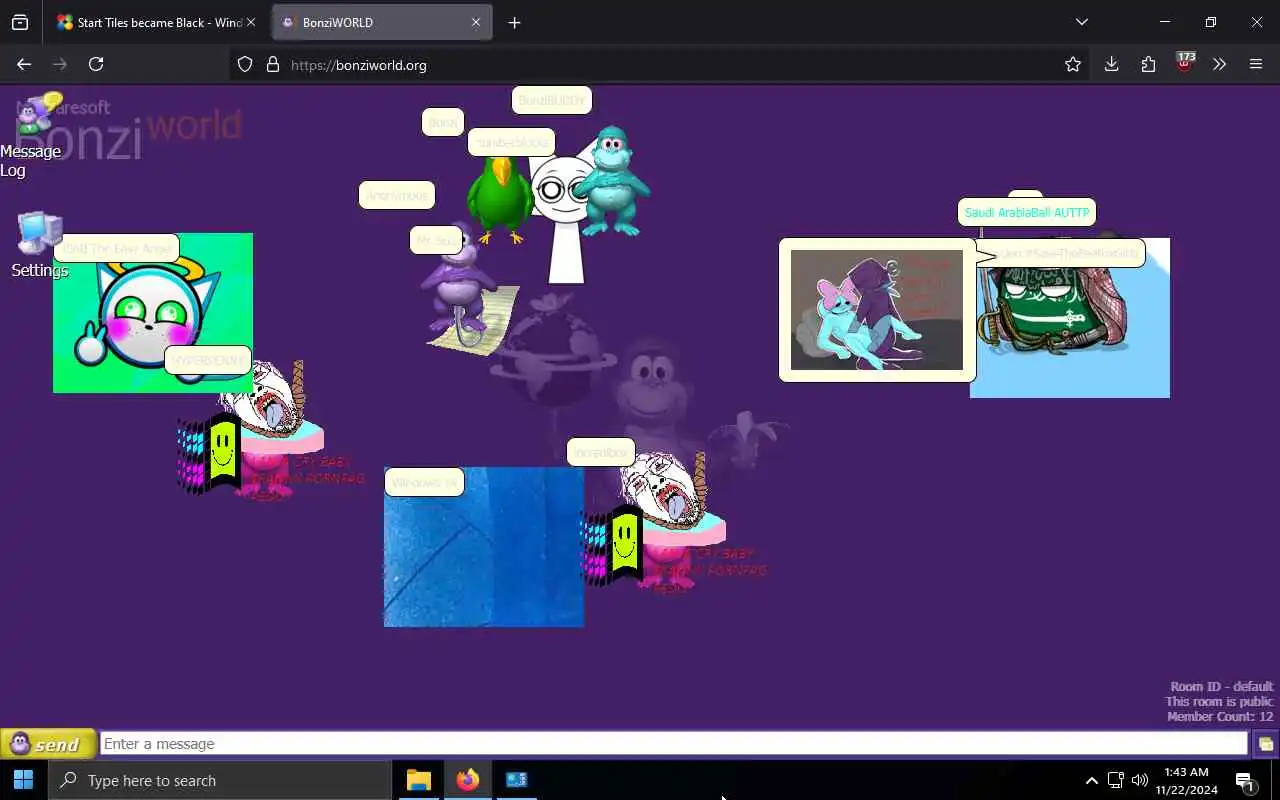
Task: Click the 'Bonzi' name tag
Action: [443, 122]
